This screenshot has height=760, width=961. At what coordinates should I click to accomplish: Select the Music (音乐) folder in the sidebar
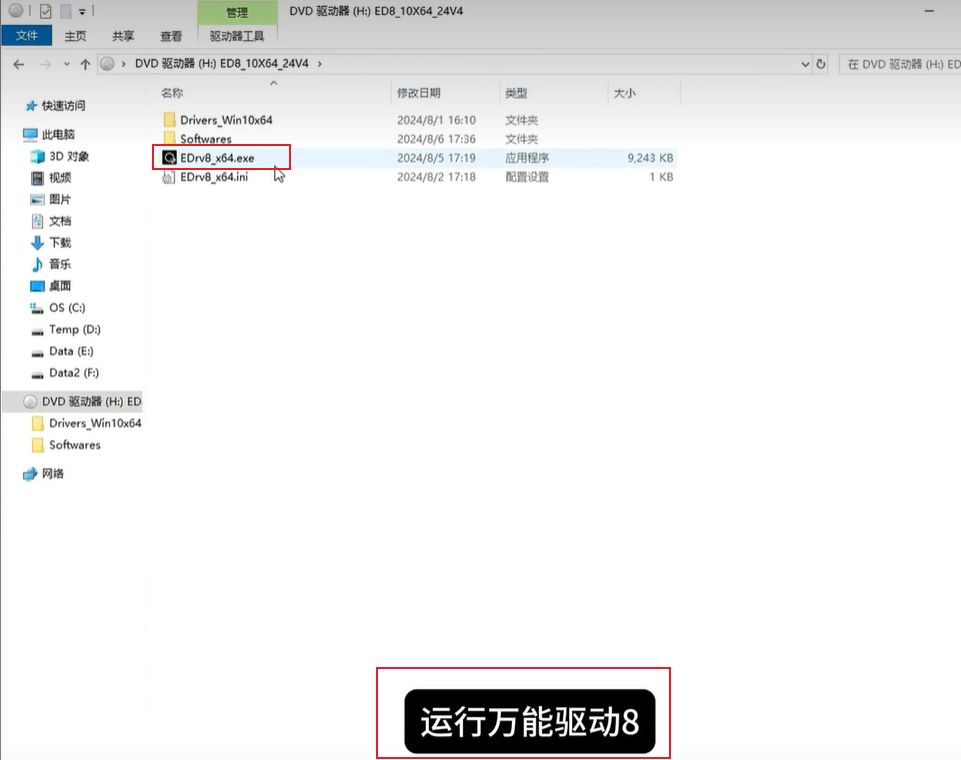coord(60,265)
